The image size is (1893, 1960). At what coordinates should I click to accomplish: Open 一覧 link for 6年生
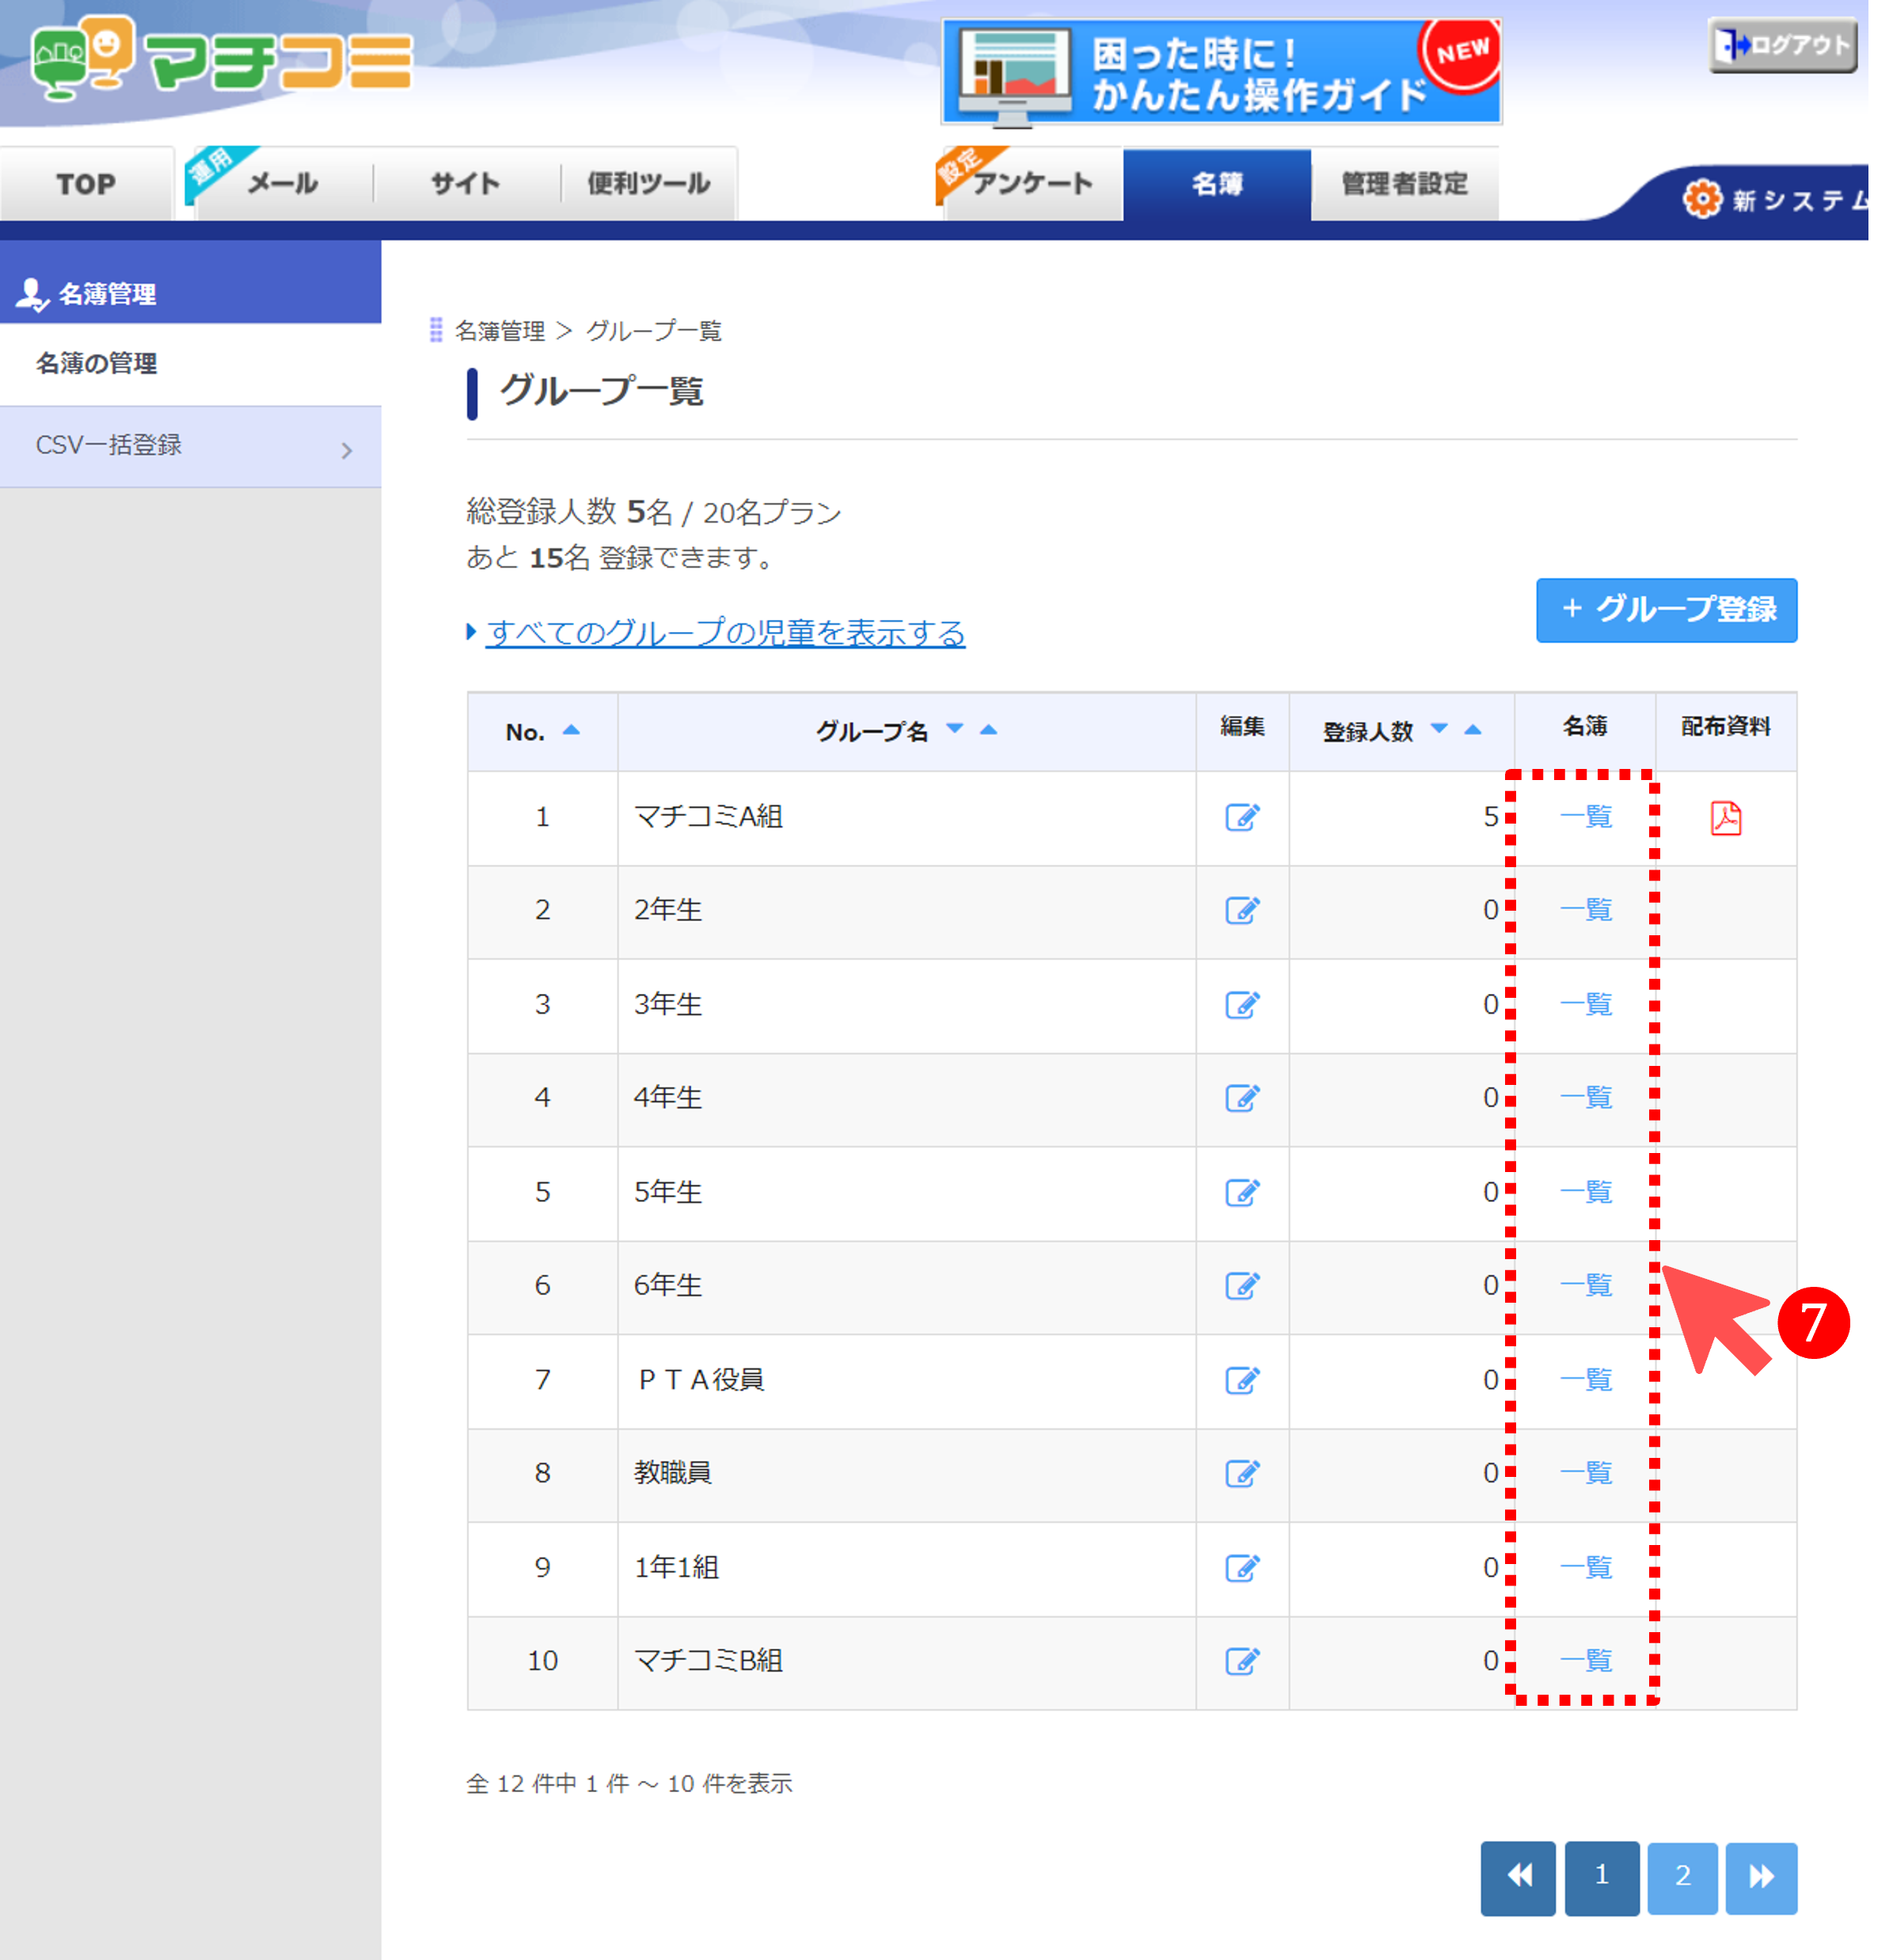click(1586, 1285)
